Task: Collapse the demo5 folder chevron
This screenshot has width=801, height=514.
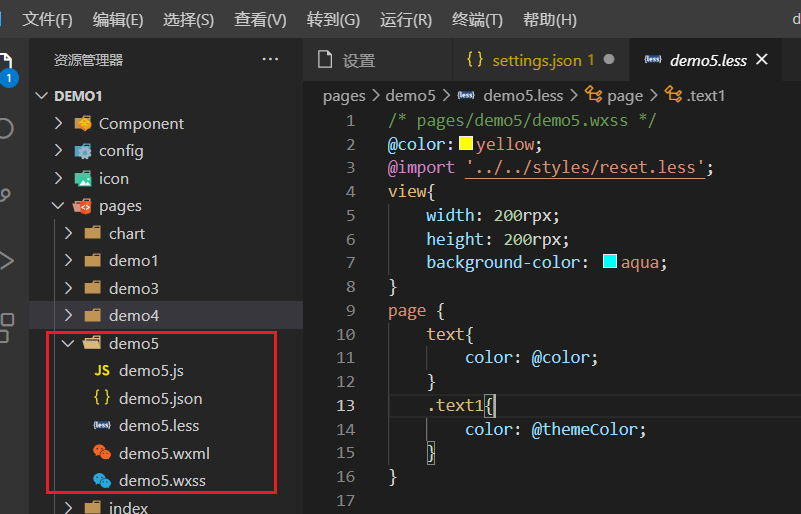Action: pos(68,343)
